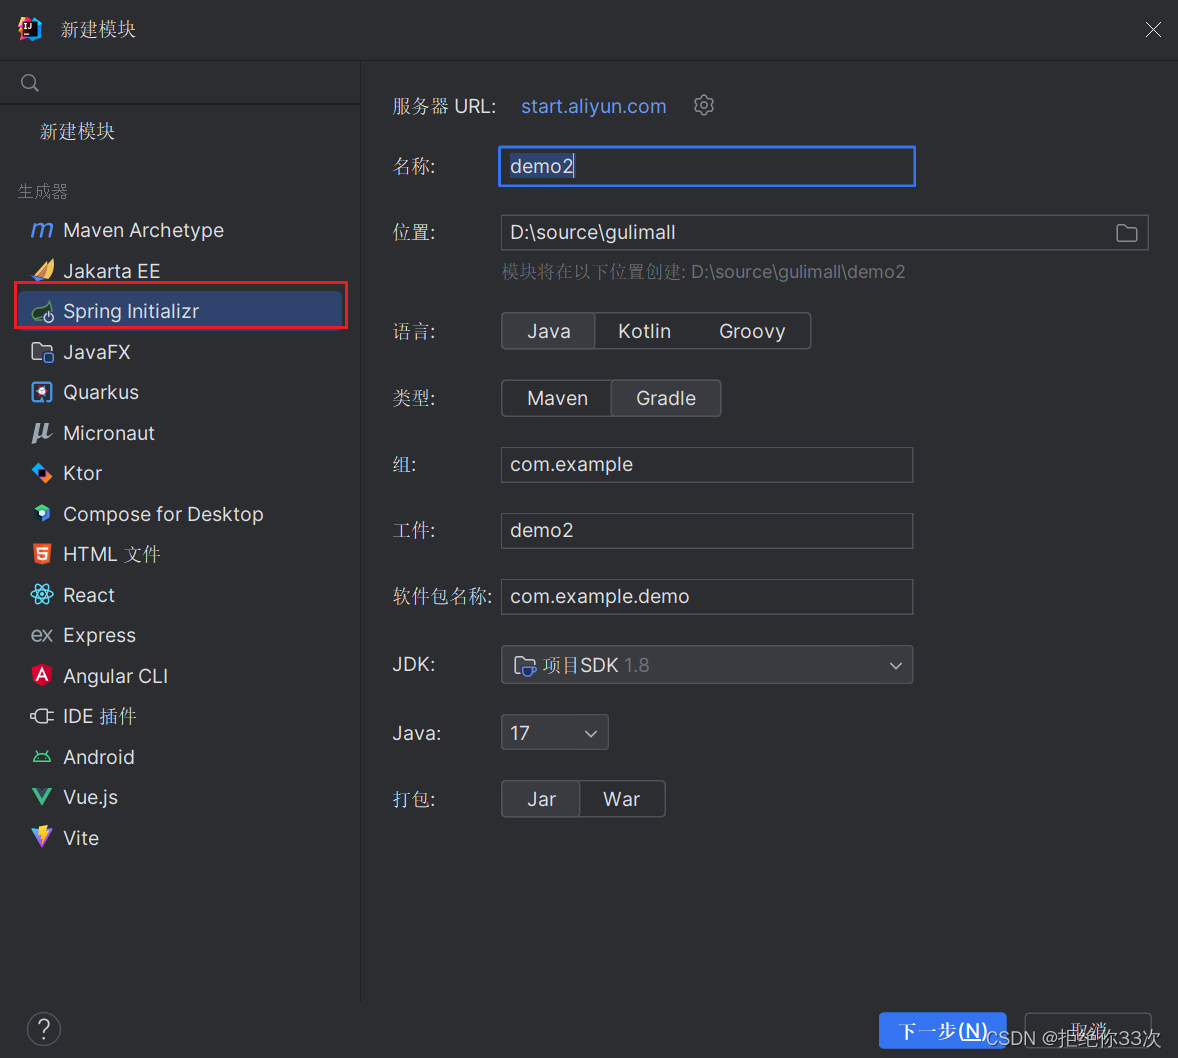Click the Android robot icon
Viewport: 1178px width, 1058px height.
point(42,757)
